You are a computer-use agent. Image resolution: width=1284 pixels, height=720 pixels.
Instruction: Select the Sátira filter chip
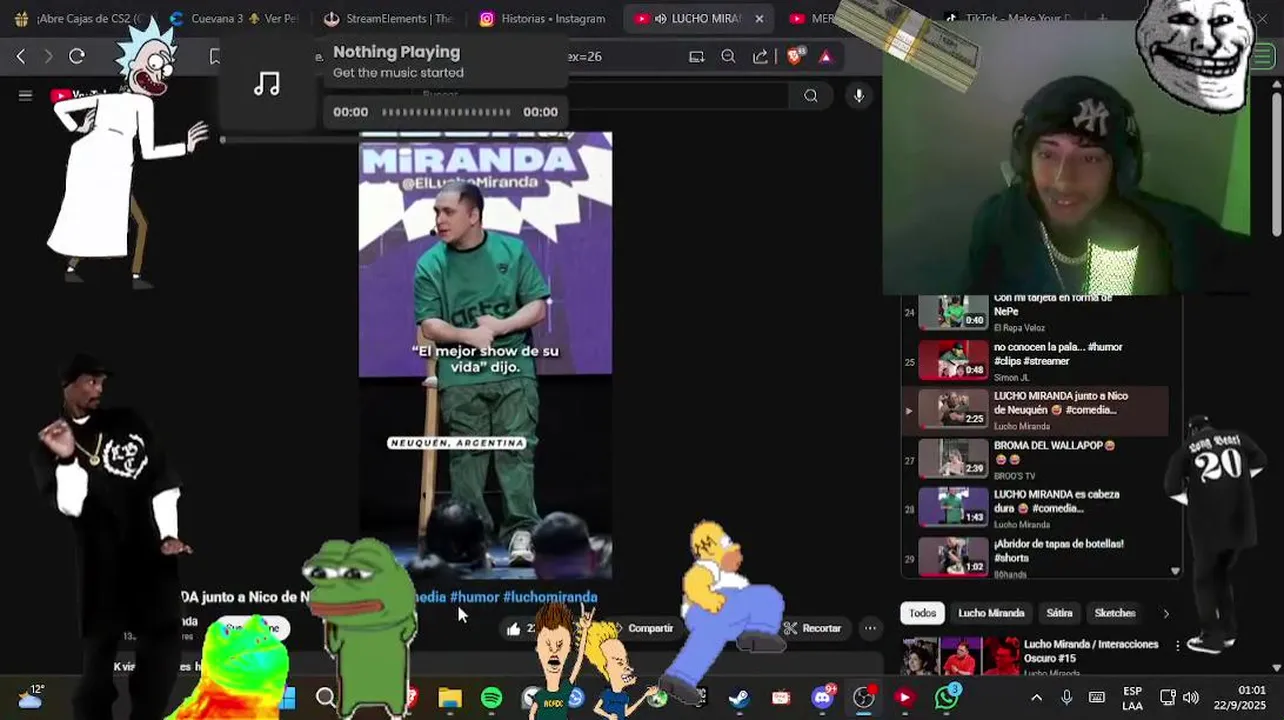[x=1059, y=613]
